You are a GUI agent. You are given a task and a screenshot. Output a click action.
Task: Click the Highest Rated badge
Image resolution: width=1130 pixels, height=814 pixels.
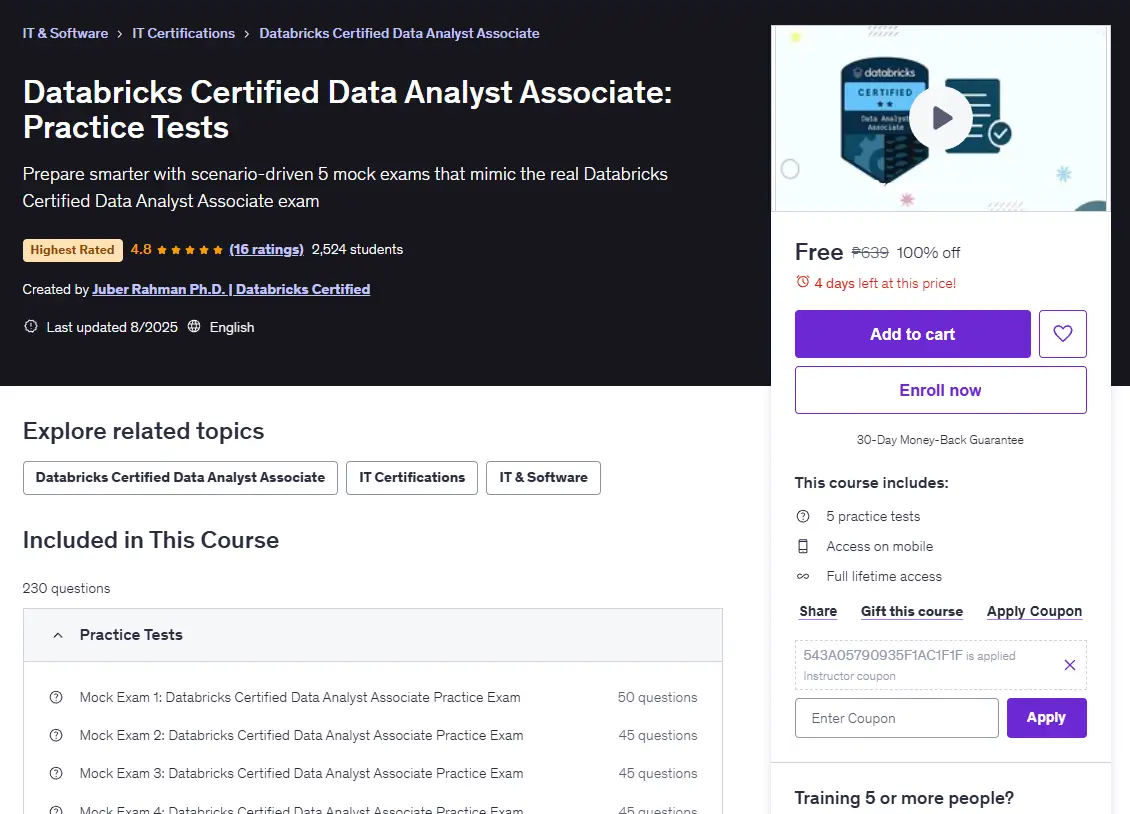pyautogui.click(x=72, y=249)
